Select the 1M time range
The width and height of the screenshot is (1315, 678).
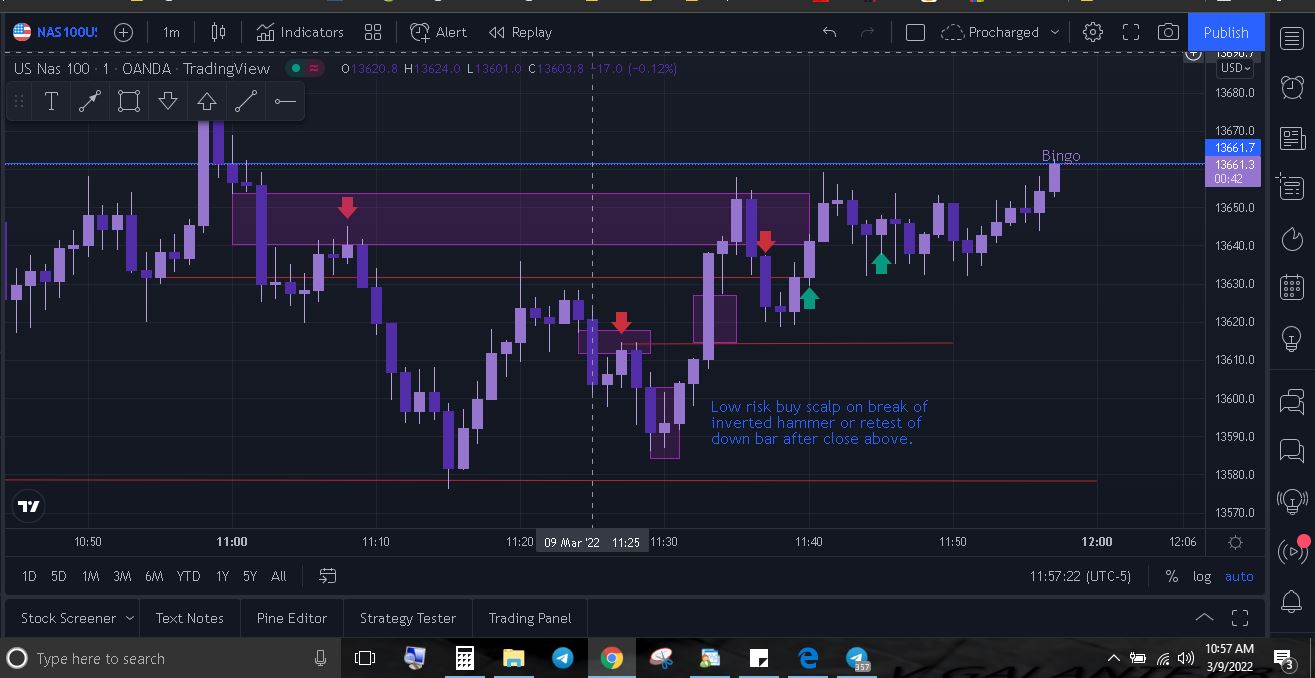90,576
